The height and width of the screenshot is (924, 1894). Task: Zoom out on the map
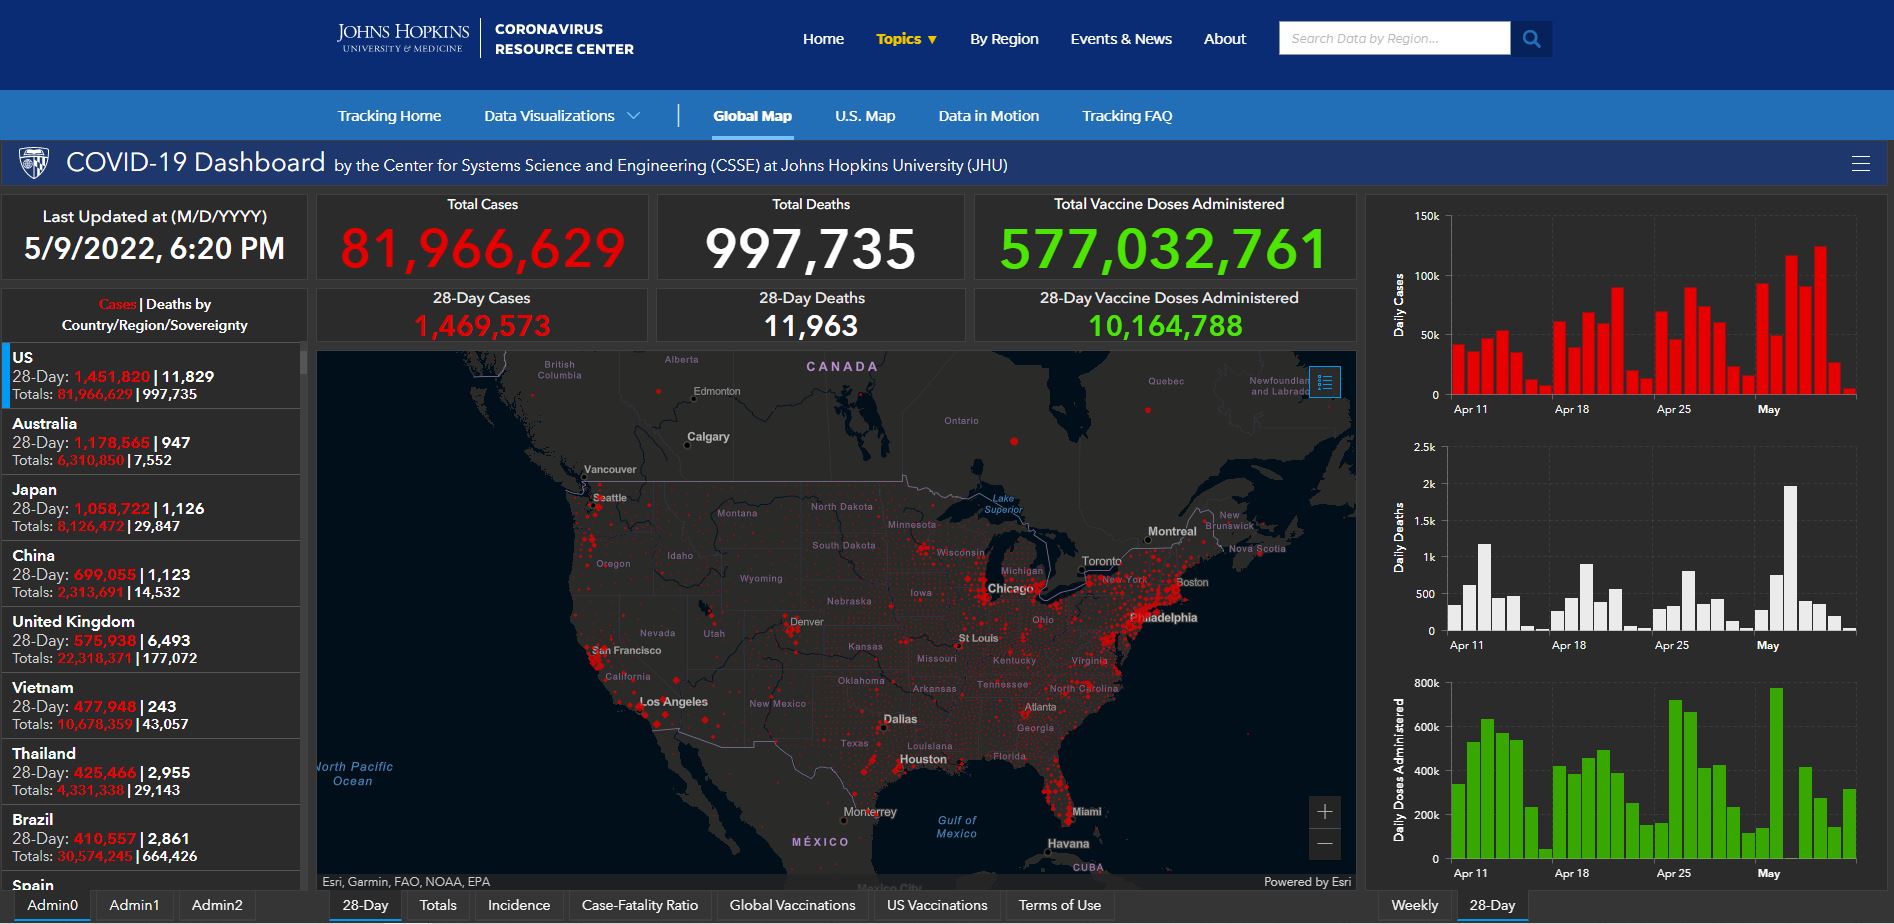[x=1325, y=844]
